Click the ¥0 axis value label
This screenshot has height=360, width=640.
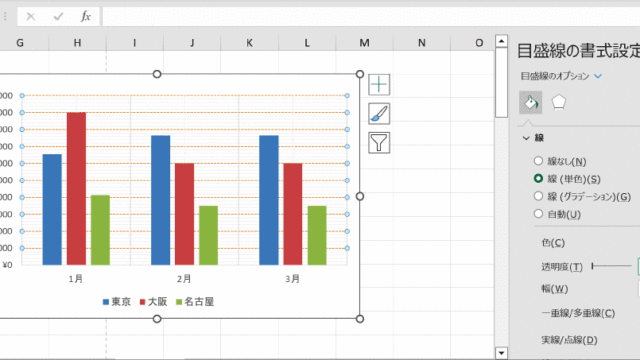(7, 265)
